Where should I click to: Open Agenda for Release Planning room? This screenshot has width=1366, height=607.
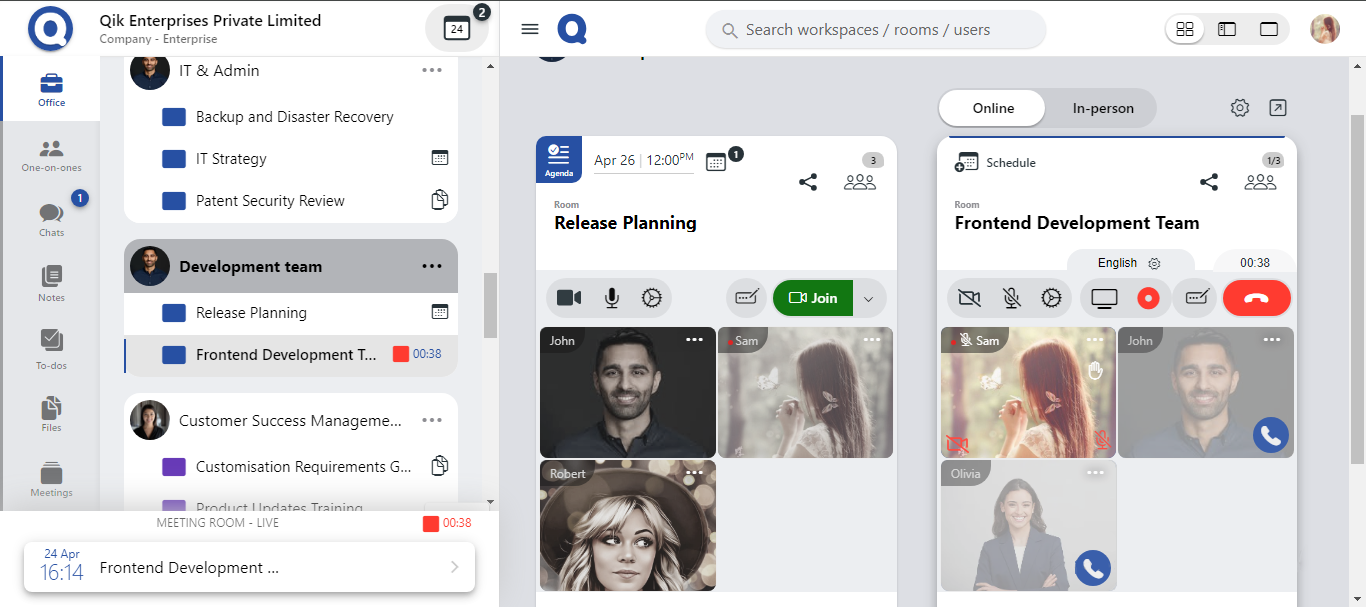(x=558, y=159)
